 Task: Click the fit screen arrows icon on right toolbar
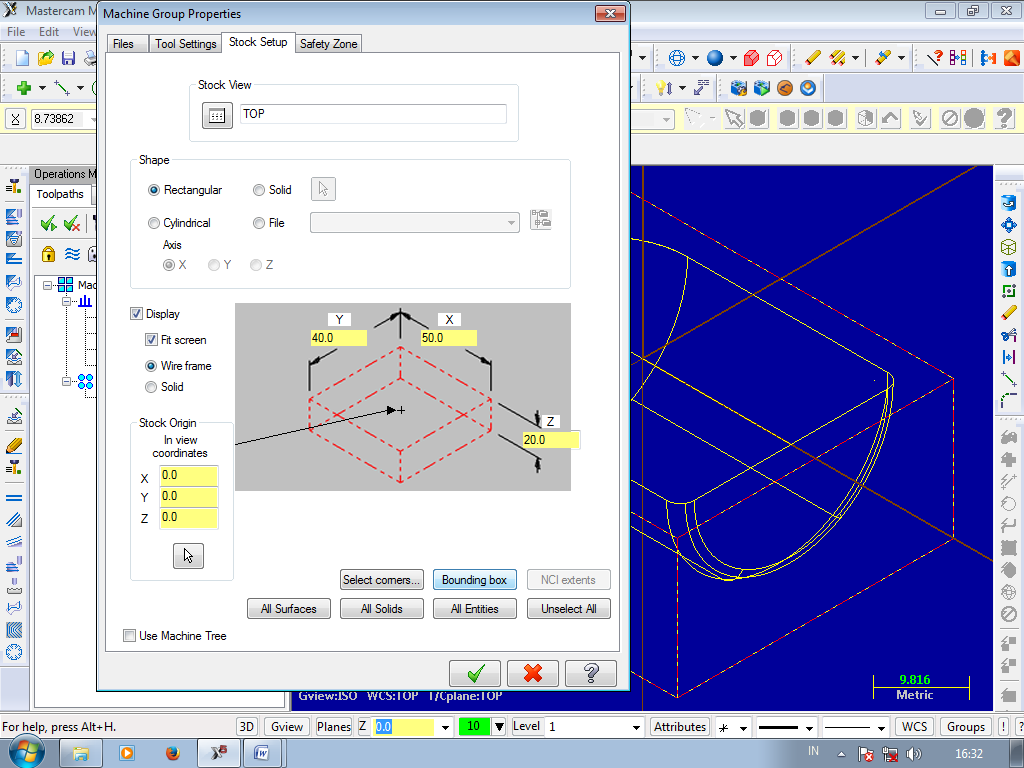(x=1008, y=225)
